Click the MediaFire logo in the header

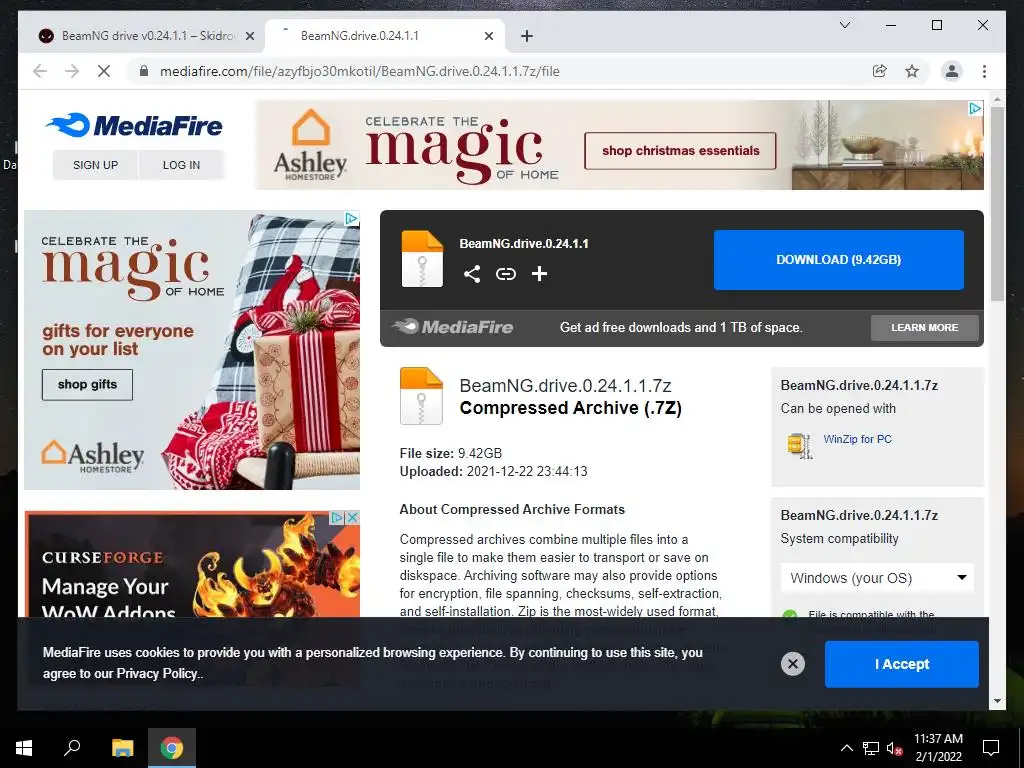point(135,125)
